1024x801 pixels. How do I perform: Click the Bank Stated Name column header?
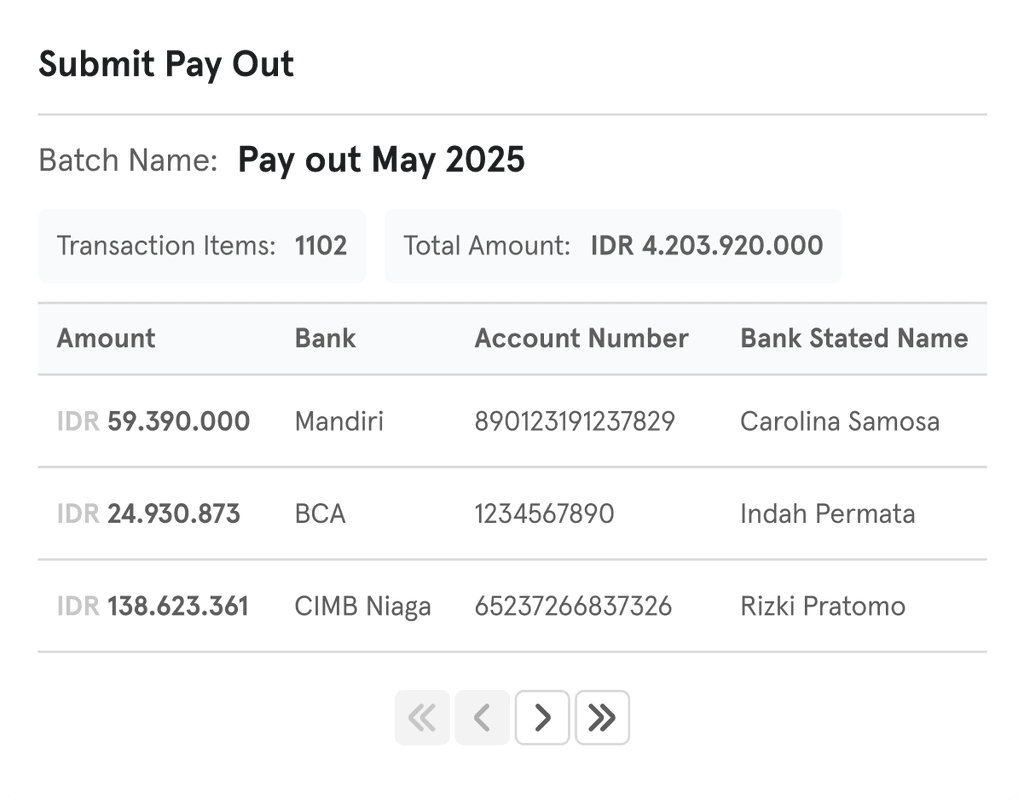click(x=854, y=338)
